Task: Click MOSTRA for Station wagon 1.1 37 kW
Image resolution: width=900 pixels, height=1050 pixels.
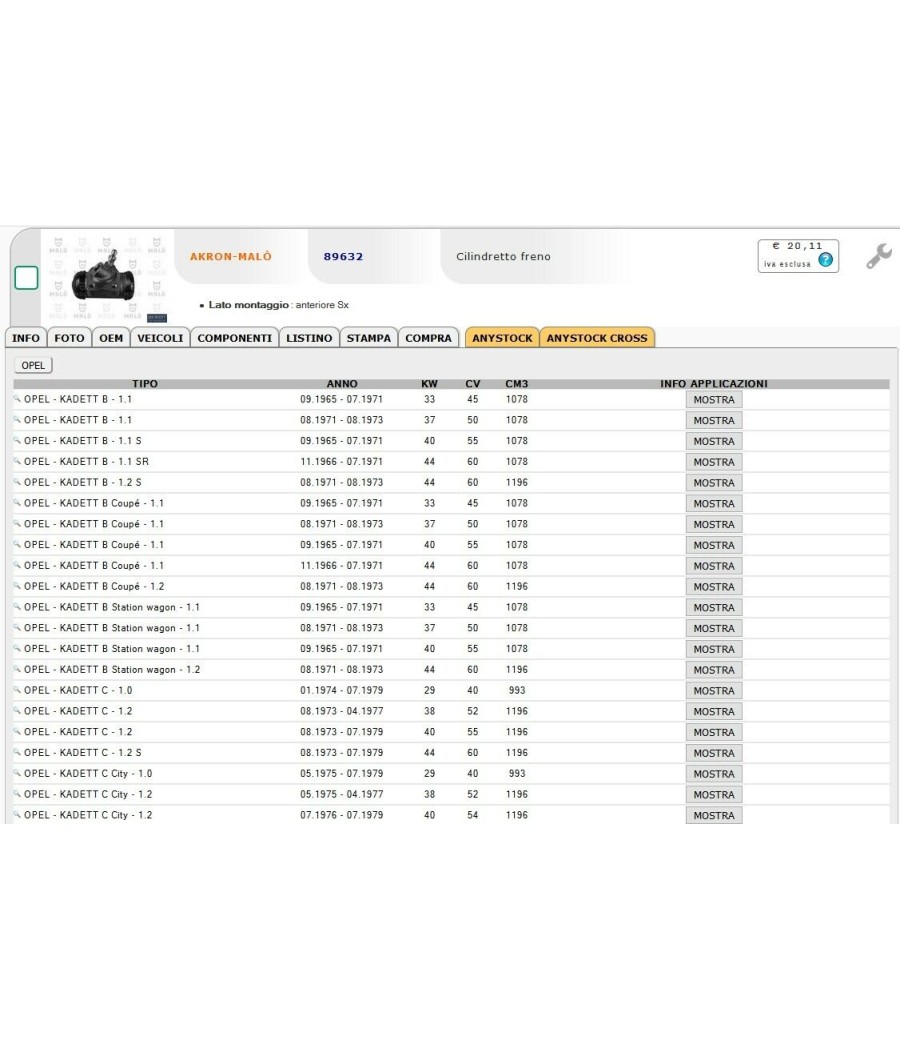Action: pos(714,628)
